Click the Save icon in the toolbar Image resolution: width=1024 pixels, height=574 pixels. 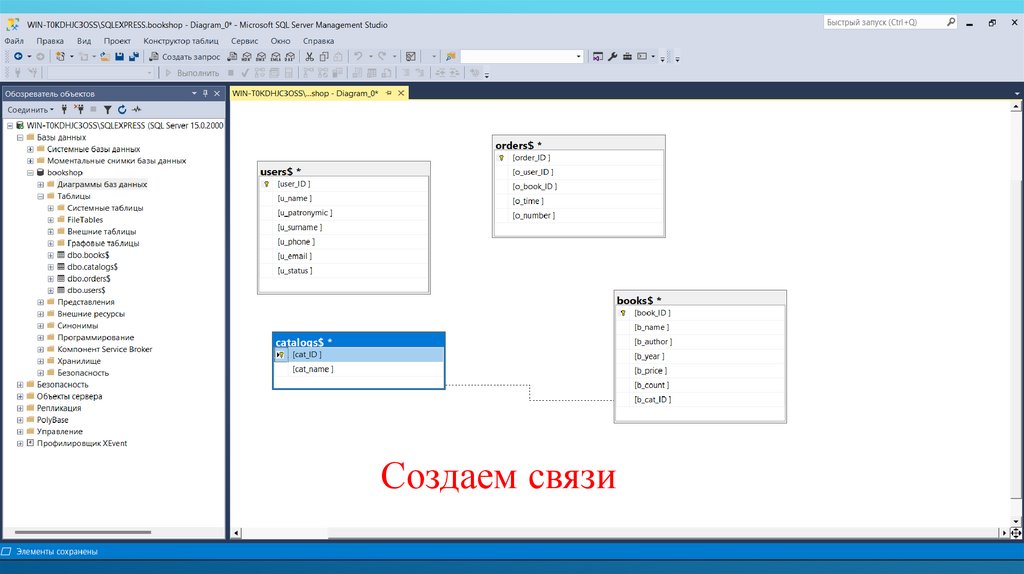pos(119,57)
